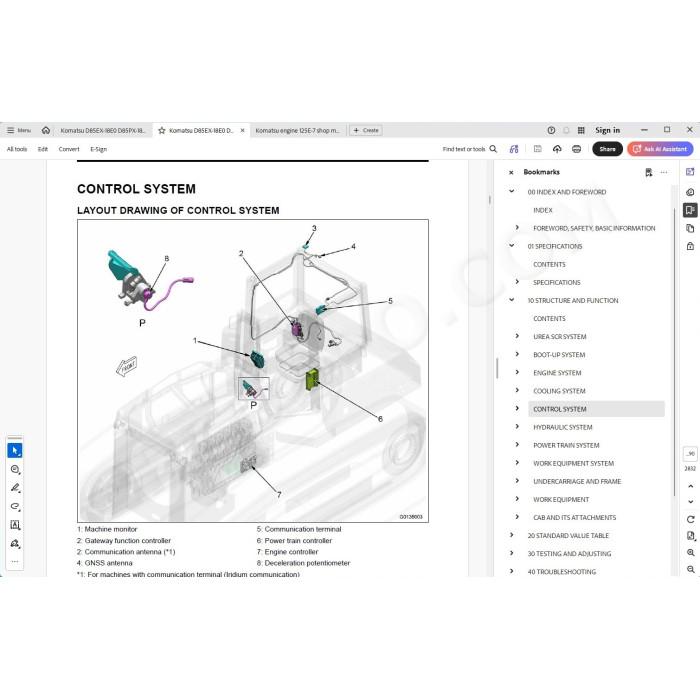The width and height of the screenshot is (700, 700).
Task: Show more tools via left toolbar ellipsis
Action: click(x=15, y=562)
